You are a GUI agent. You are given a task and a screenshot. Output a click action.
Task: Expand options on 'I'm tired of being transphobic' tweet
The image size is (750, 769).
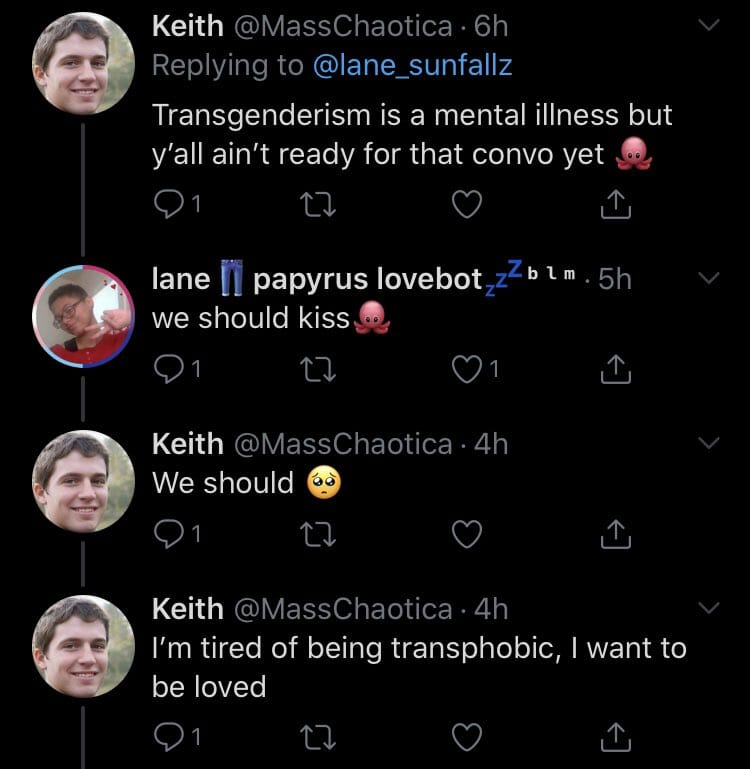point(708,608)
